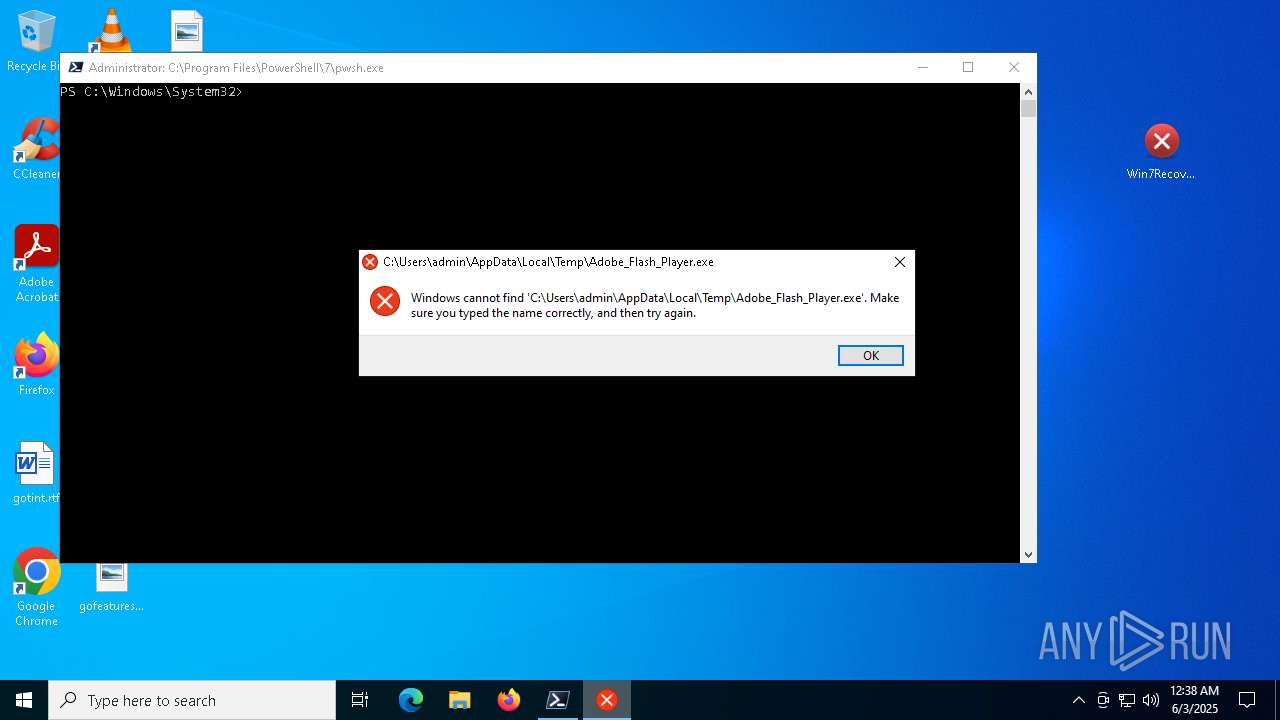Open the network tray icon
Viewport: 1280px width, 720px height.
(x=1127, y=700)
